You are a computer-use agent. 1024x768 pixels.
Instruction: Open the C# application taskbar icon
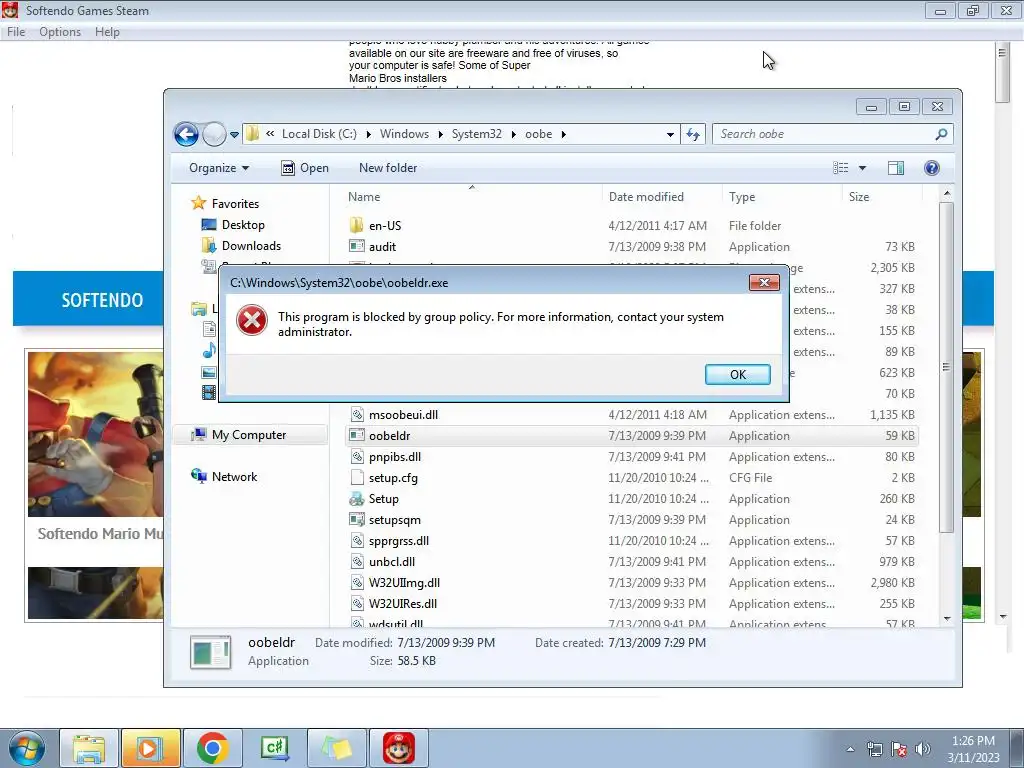274,748
